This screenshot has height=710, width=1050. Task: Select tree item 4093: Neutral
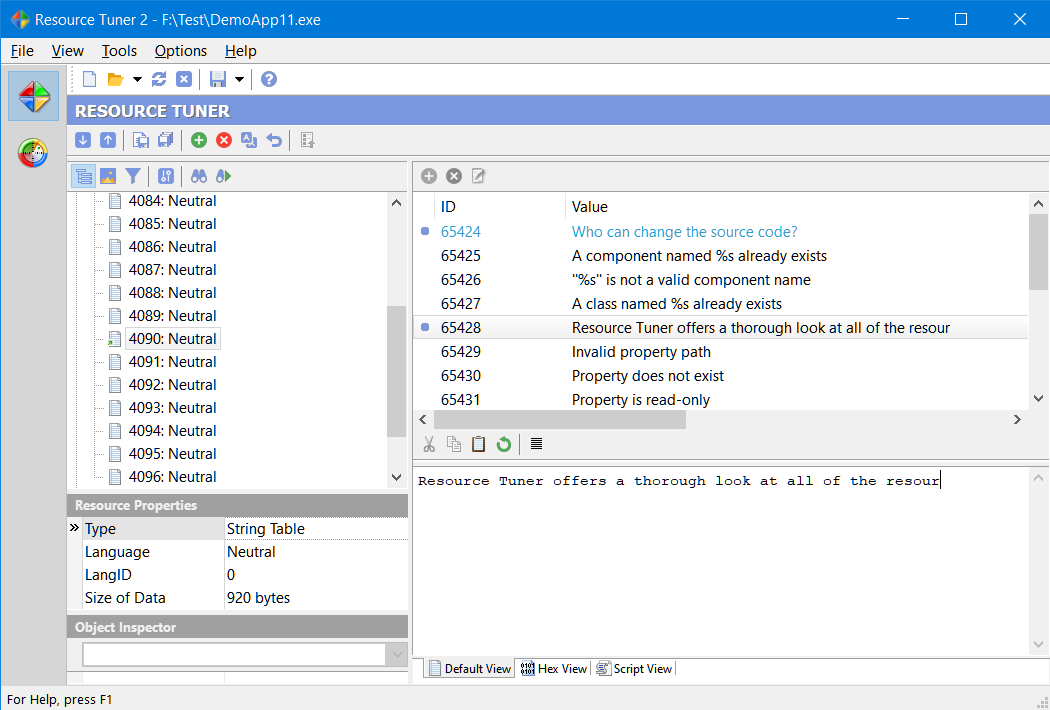tap(172, 408)
